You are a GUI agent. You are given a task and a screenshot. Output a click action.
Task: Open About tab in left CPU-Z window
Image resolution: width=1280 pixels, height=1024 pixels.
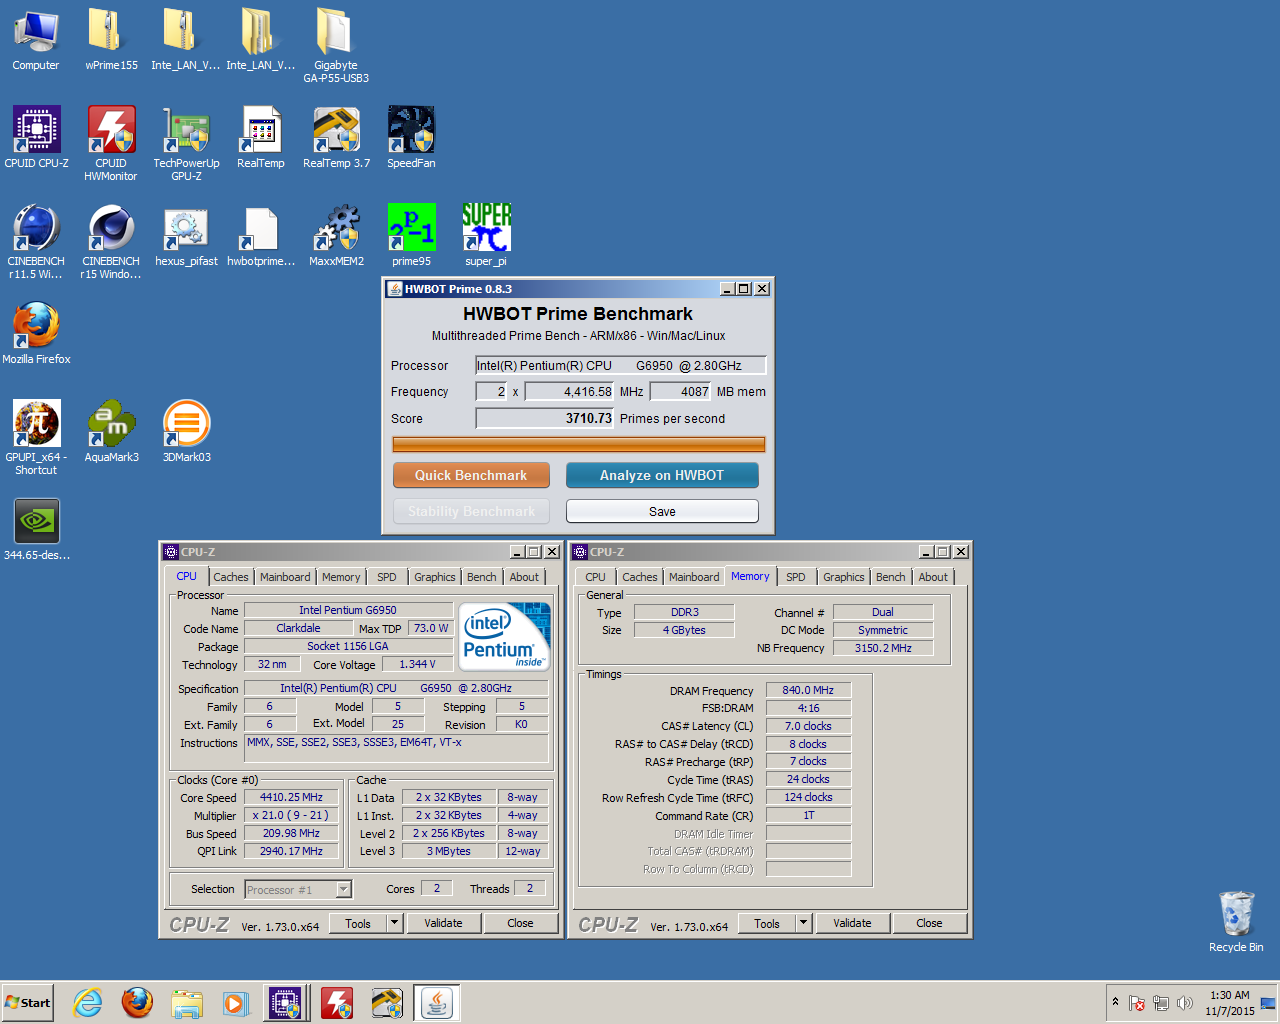coord(524,577)
